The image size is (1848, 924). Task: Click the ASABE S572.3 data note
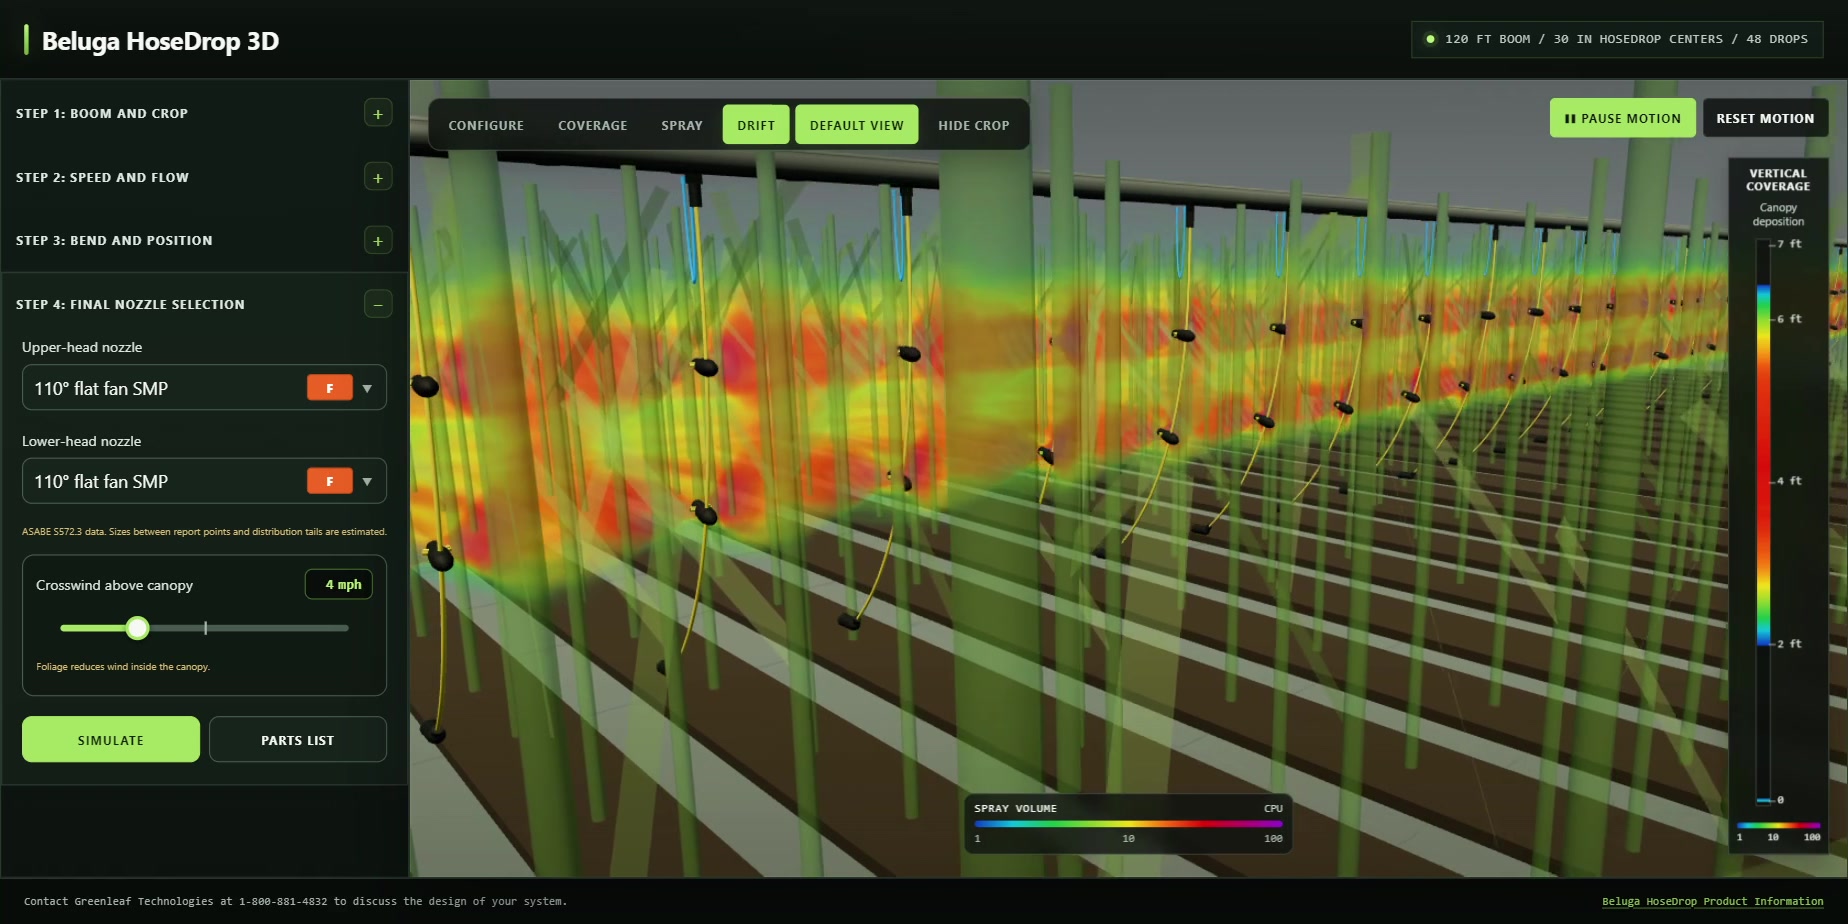pos(204,532)
